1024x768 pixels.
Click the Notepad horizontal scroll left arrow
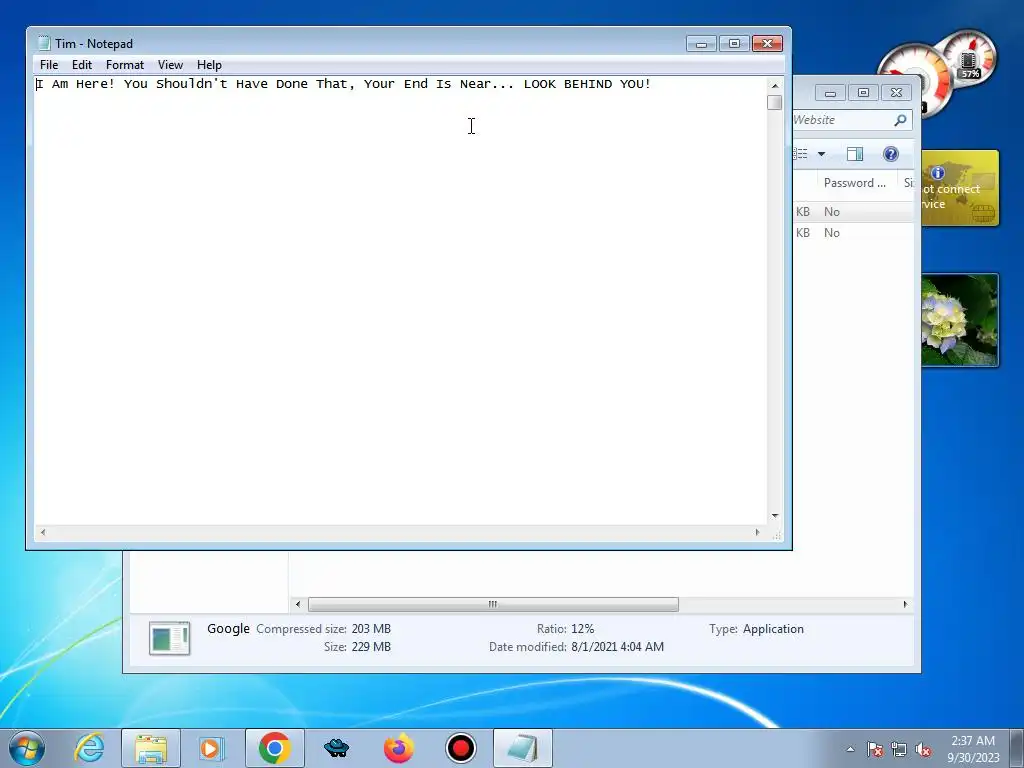click(43, 532)
